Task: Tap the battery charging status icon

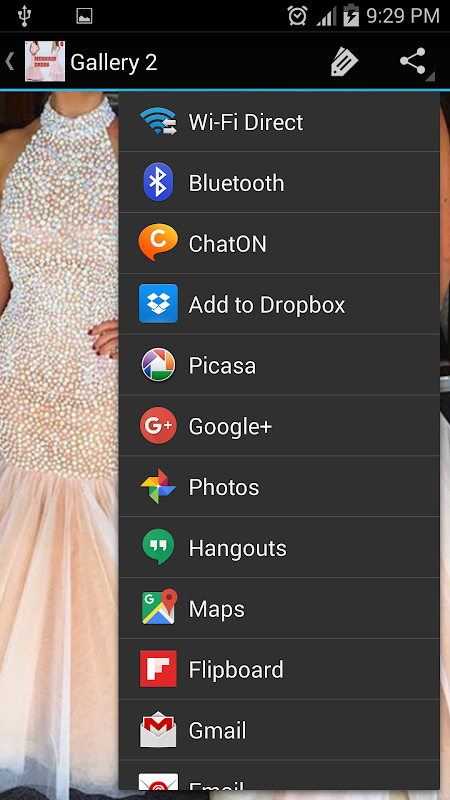Action: point(352,15)
